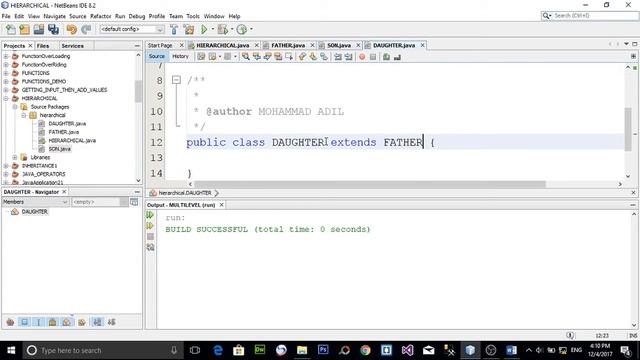The width and height of the screenshot is (640, 360).
Task: Open the Navigate menu
Action: click(54, 16)
